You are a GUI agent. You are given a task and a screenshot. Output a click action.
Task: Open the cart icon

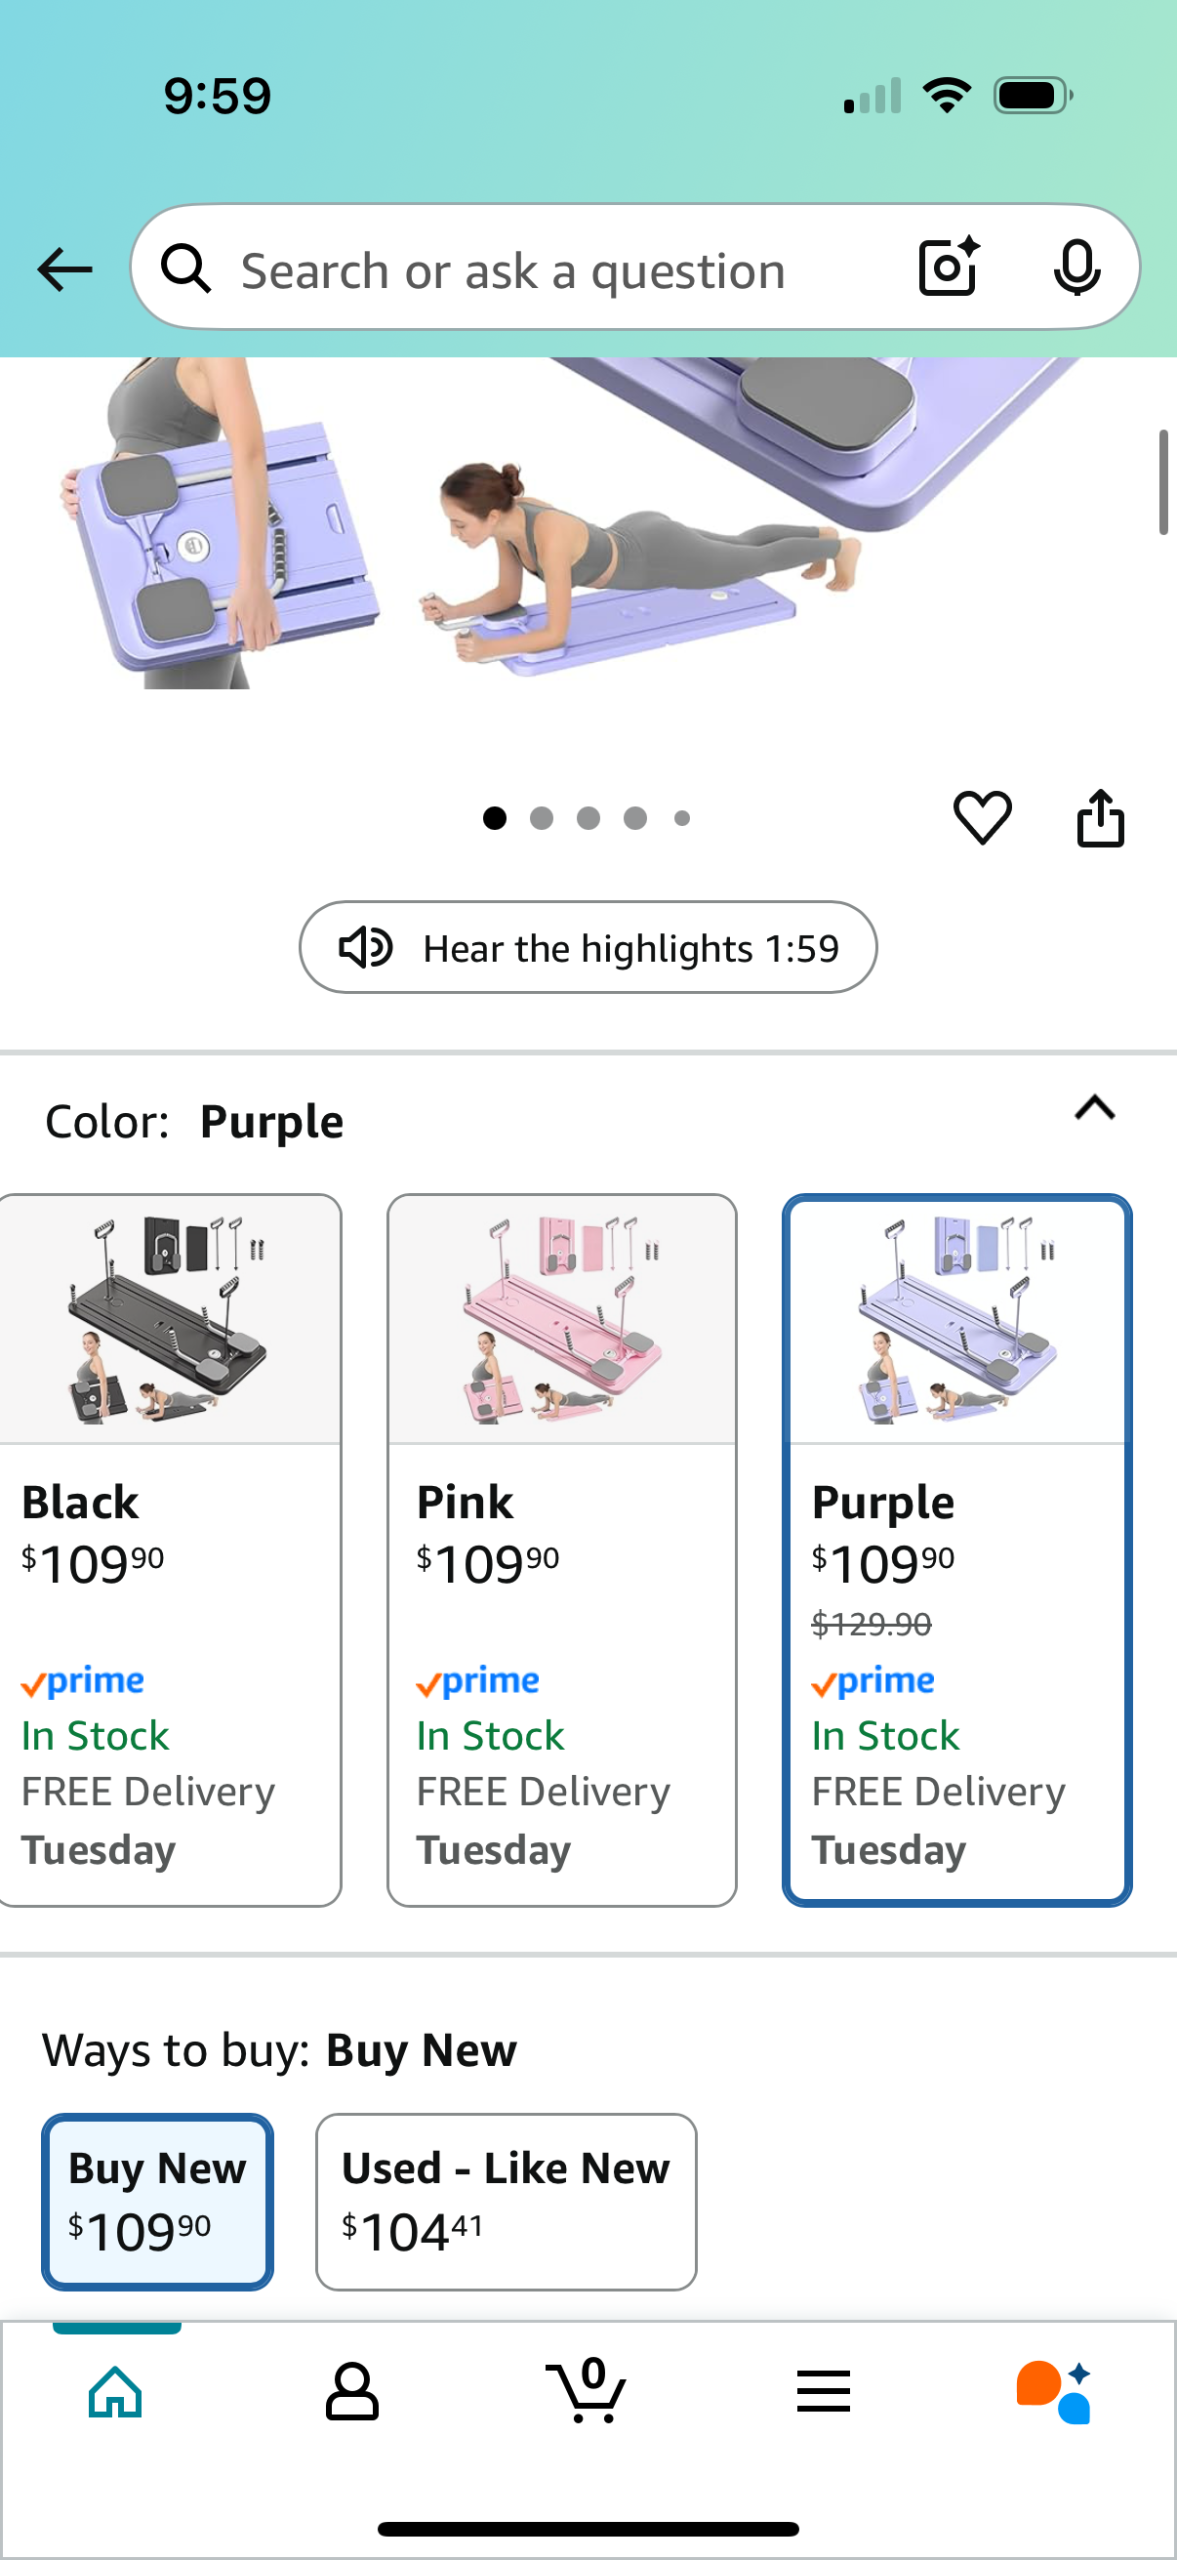pyautogui.click(x=587, y=2391)
